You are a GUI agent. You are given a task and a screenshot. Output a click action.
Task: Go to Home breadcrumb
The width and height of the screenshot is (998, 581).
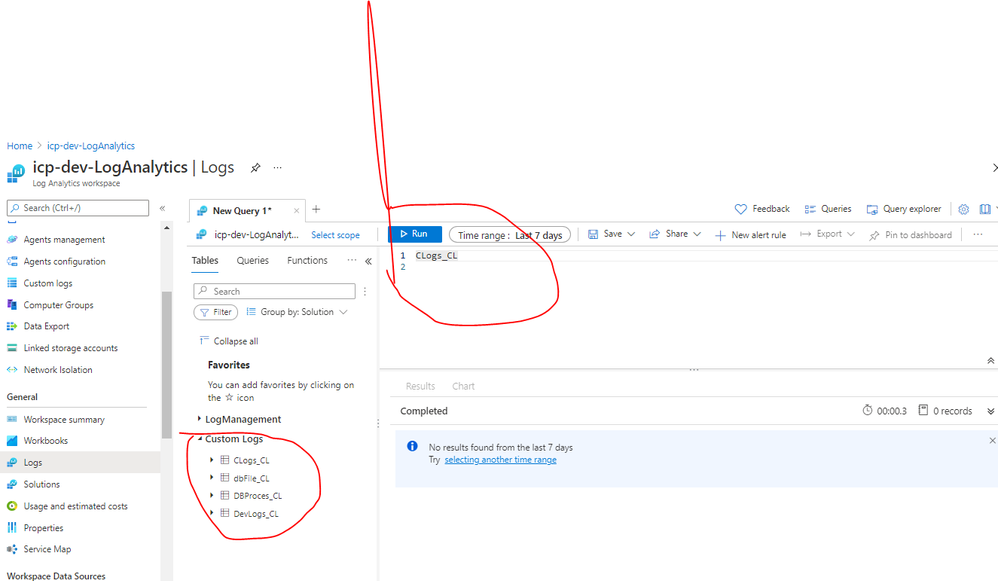pyautogui.click(x=20, y=146)
